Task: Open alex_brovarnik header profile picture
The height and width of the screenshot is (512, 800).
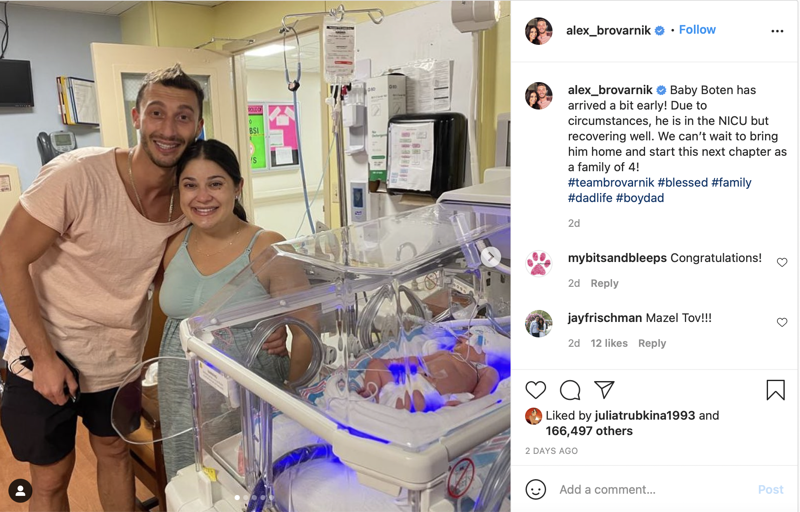Action: (539, 31)
